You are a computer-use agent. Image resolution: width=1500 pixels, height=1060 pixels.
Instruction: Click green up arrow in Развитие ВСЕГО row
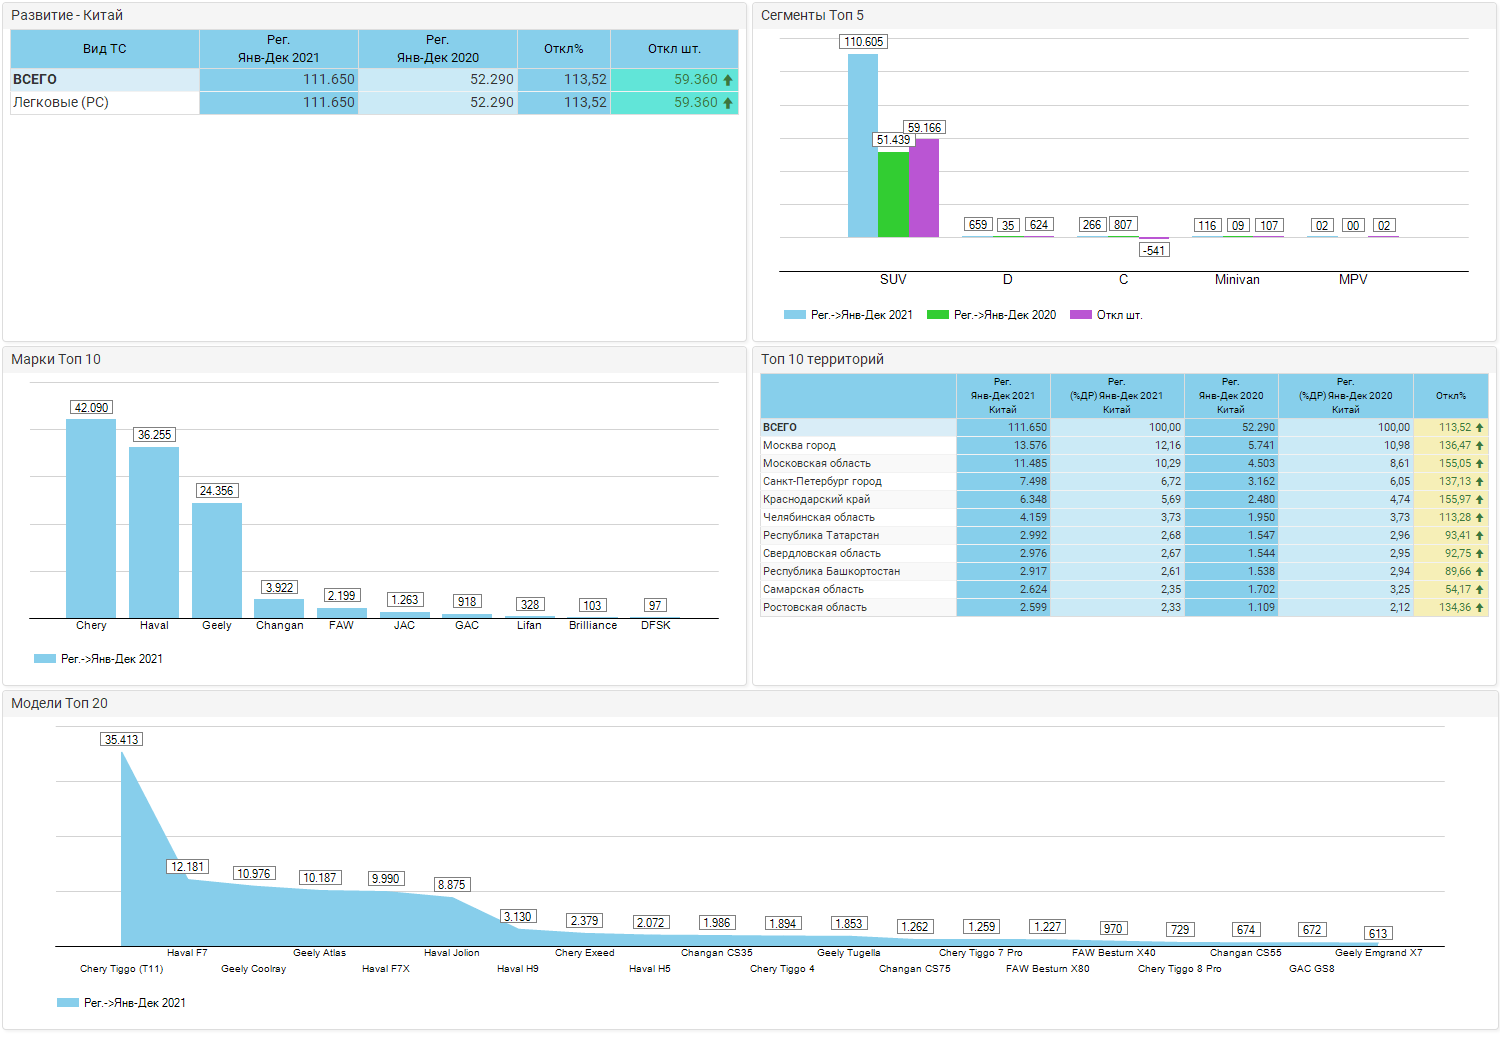[x=728, y=80]
